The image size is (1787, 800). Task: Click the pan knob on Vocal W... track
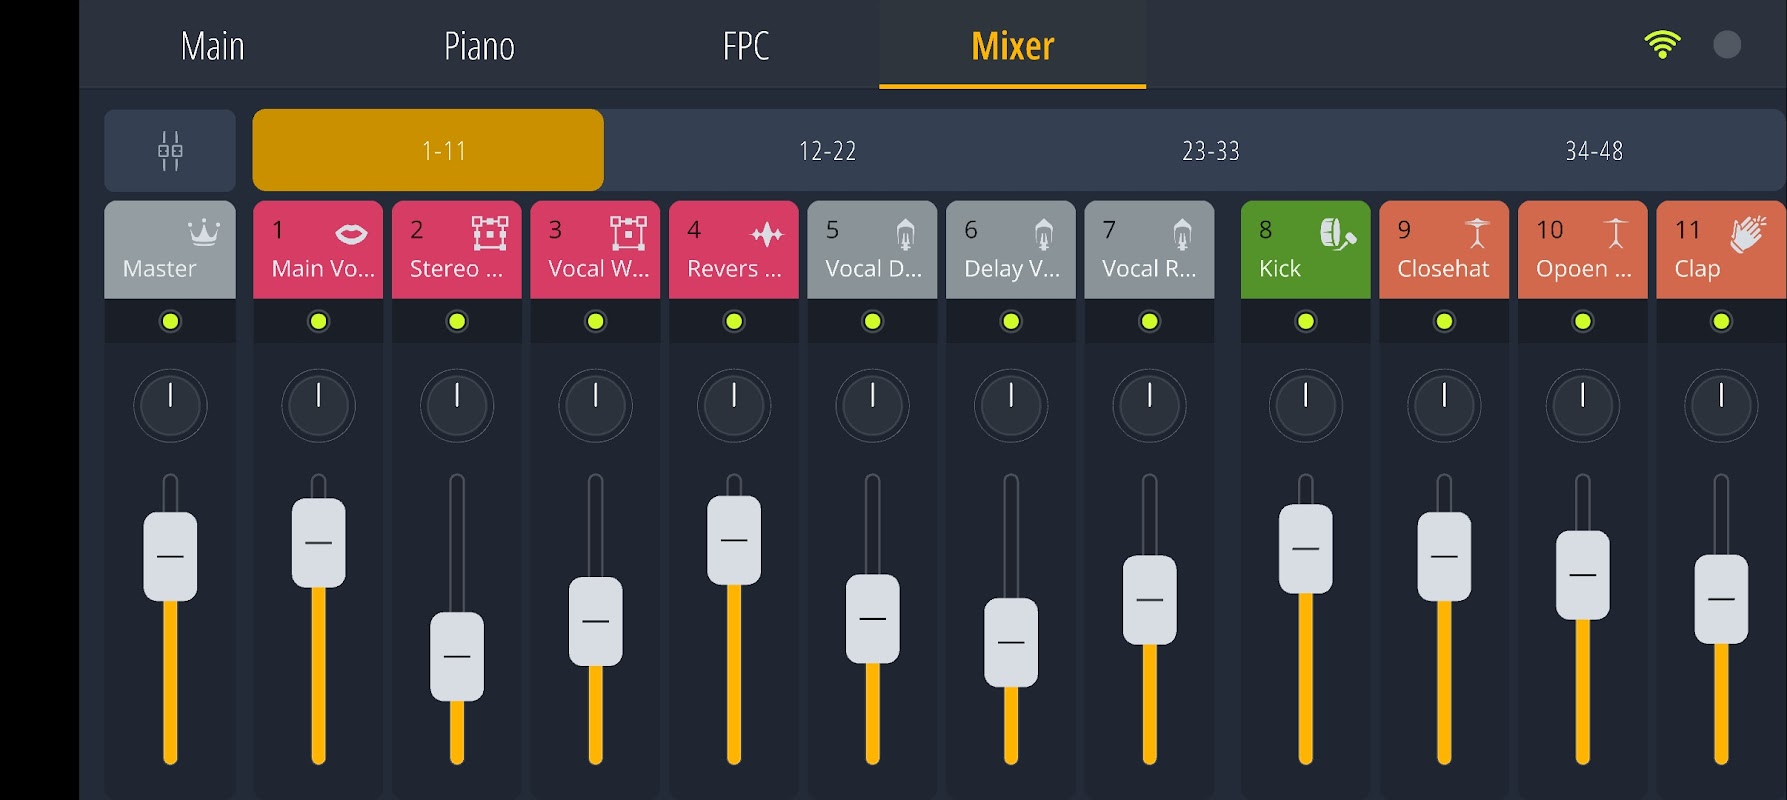[x=595, y=406]
